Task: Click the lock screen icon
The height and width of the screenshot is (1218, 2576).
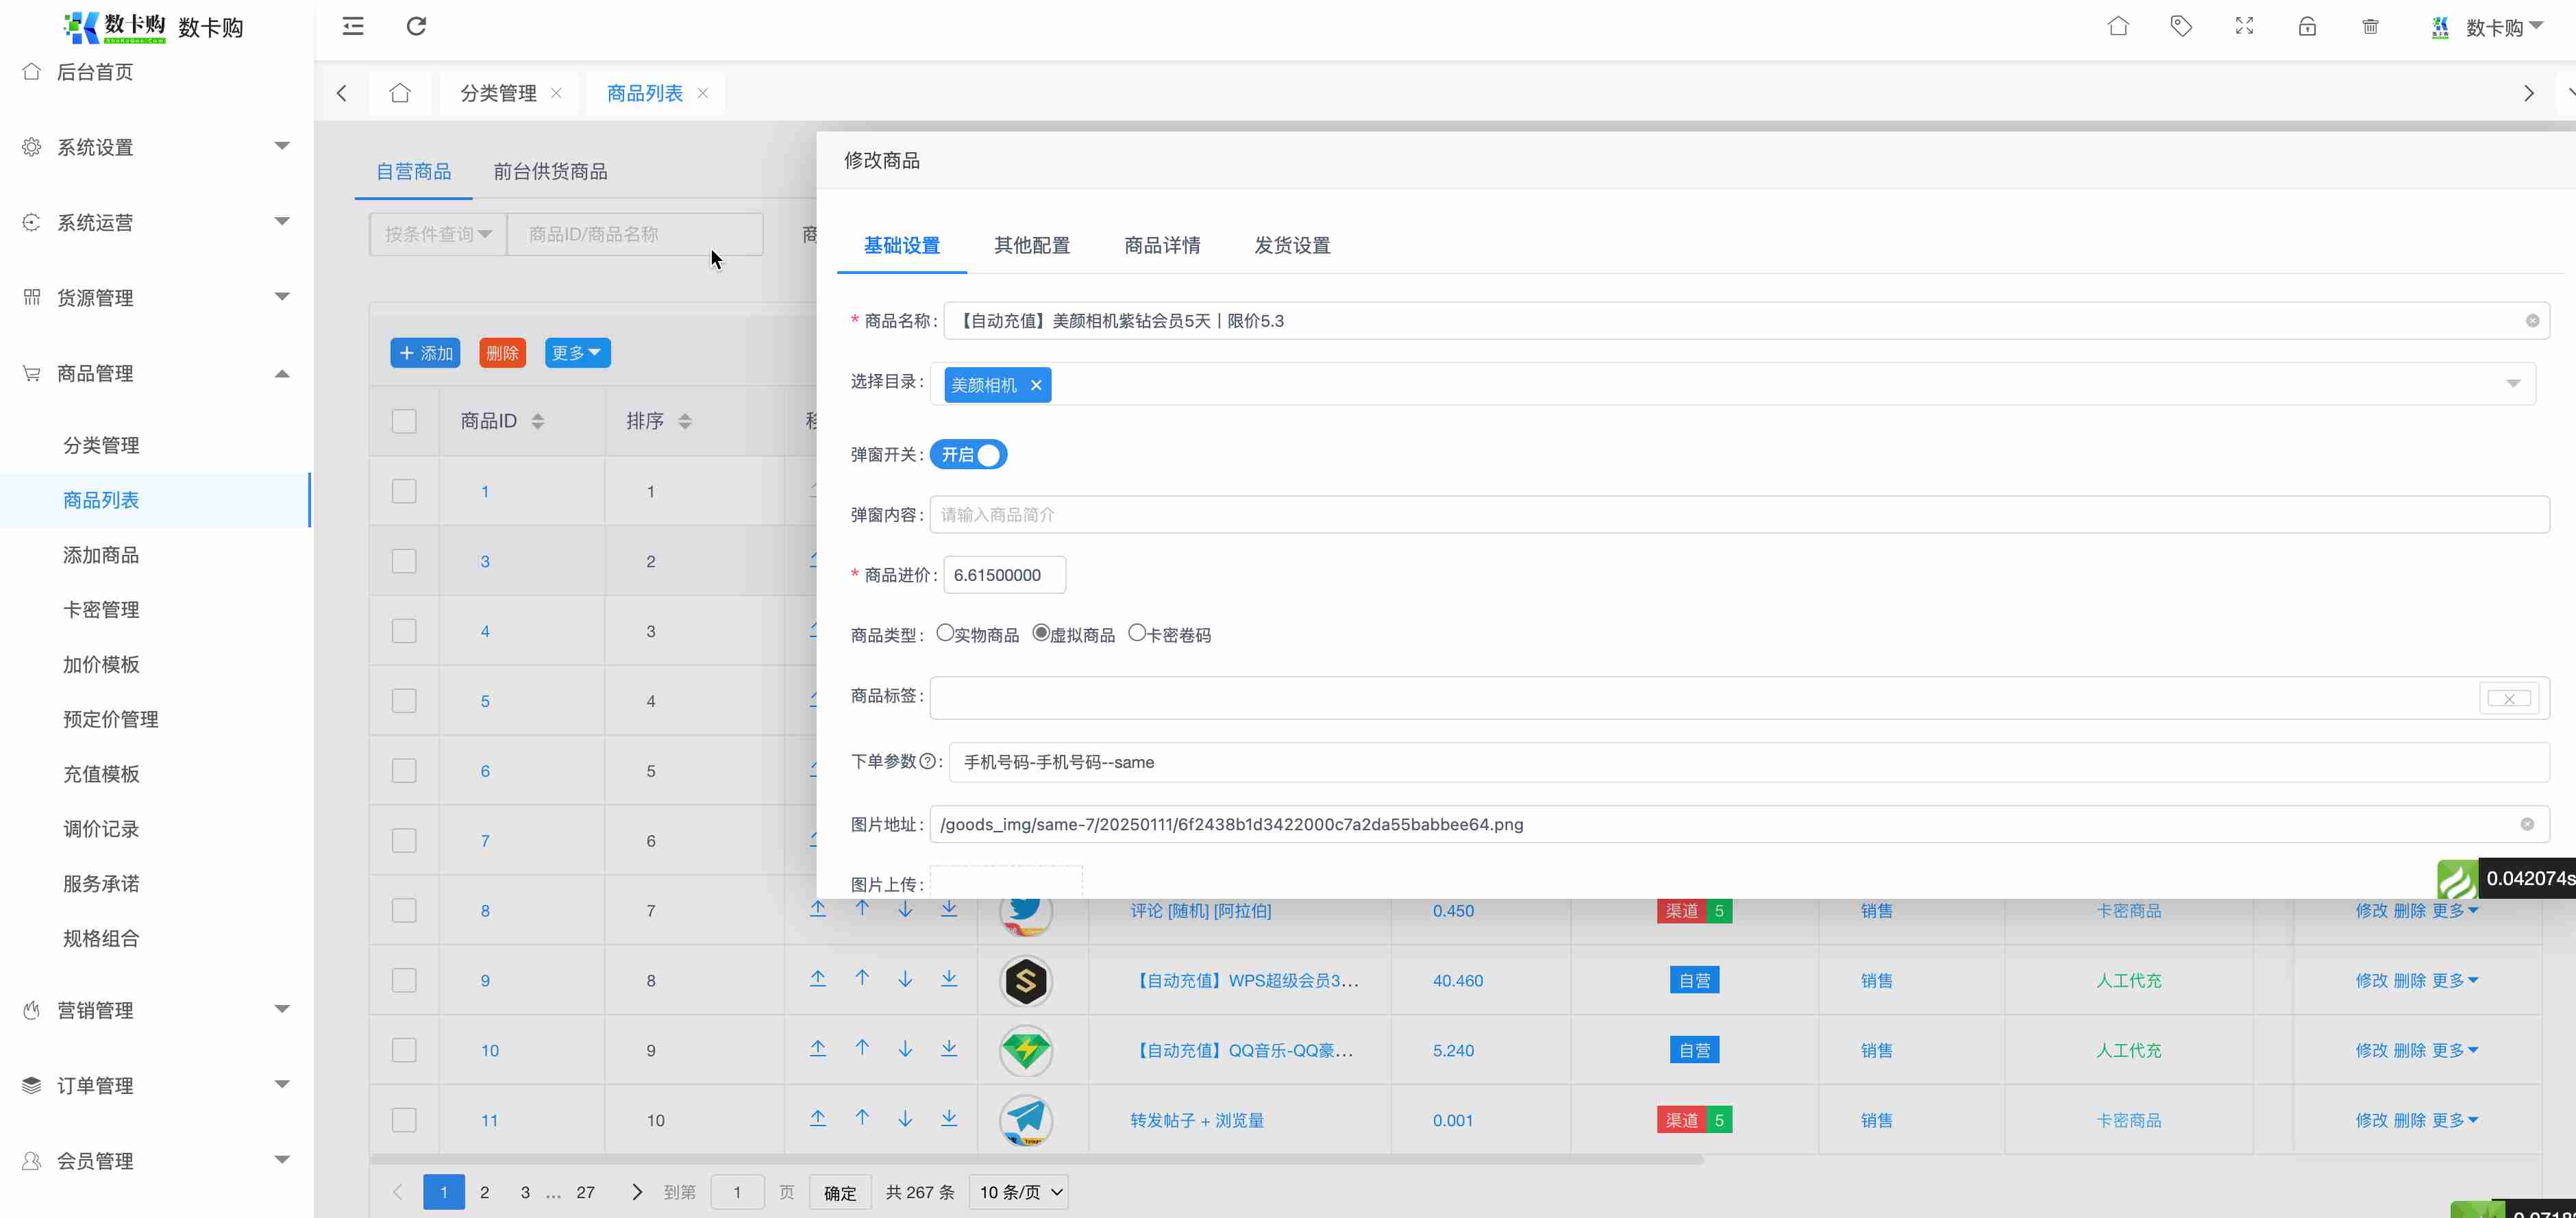Action: pyautogui.click(x=2307, y=26)
